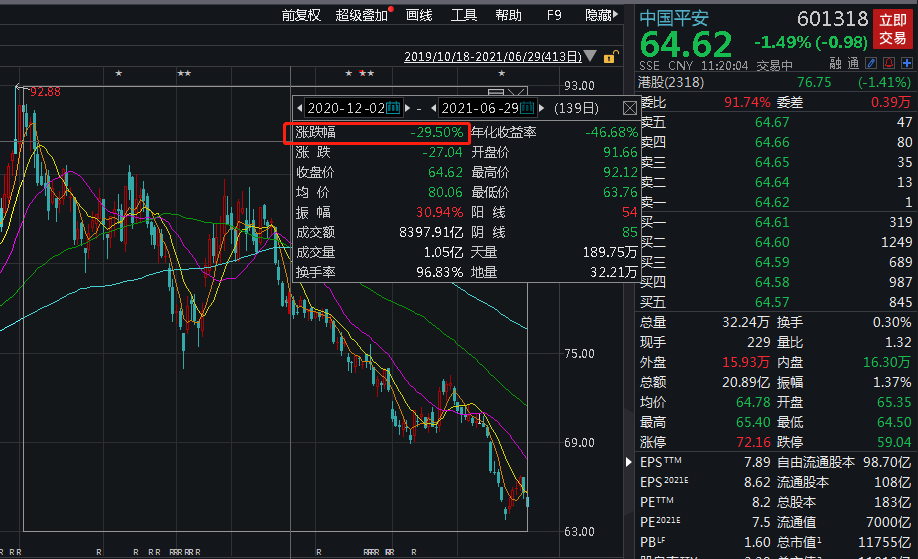Open calendar picker for end date 2021-06-29
The width and height of the screenshot is (918, 559).
click(527, 108)
